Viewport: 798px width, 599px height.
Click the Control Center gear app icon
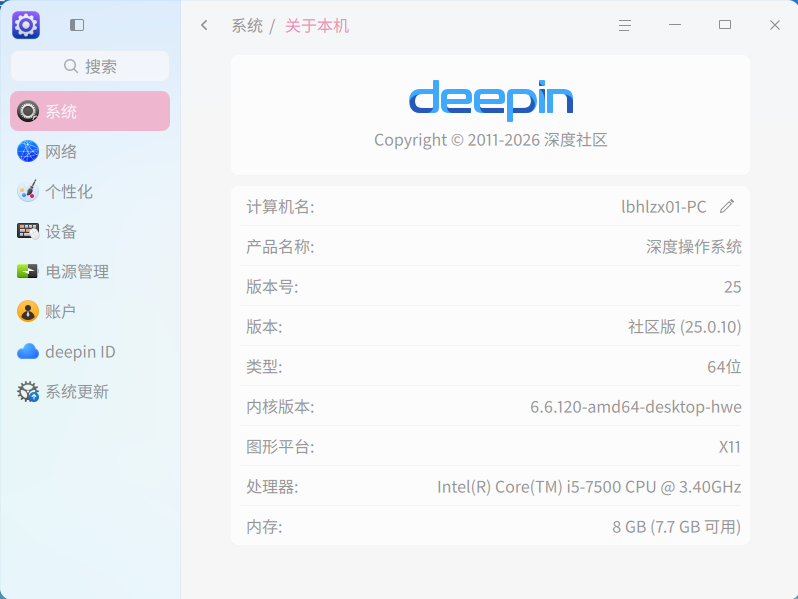coord(26,25)
